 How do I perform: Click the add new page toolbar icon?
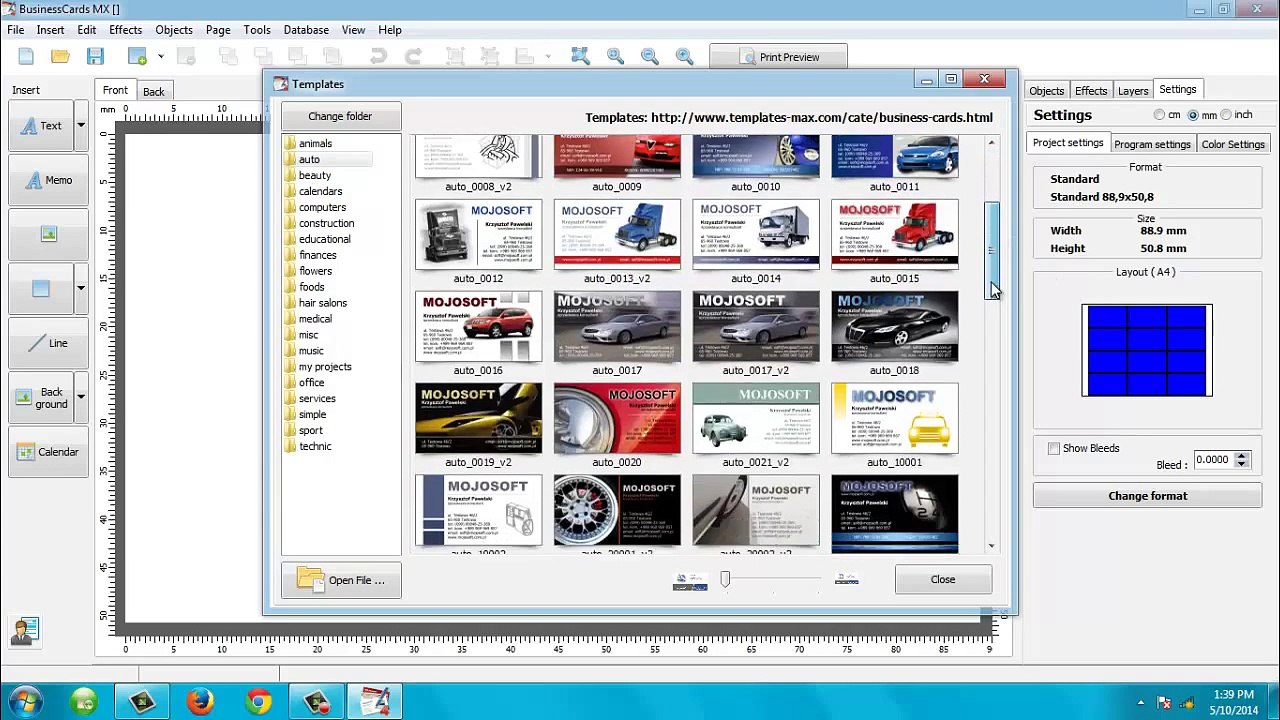click(x=137, y=57)
